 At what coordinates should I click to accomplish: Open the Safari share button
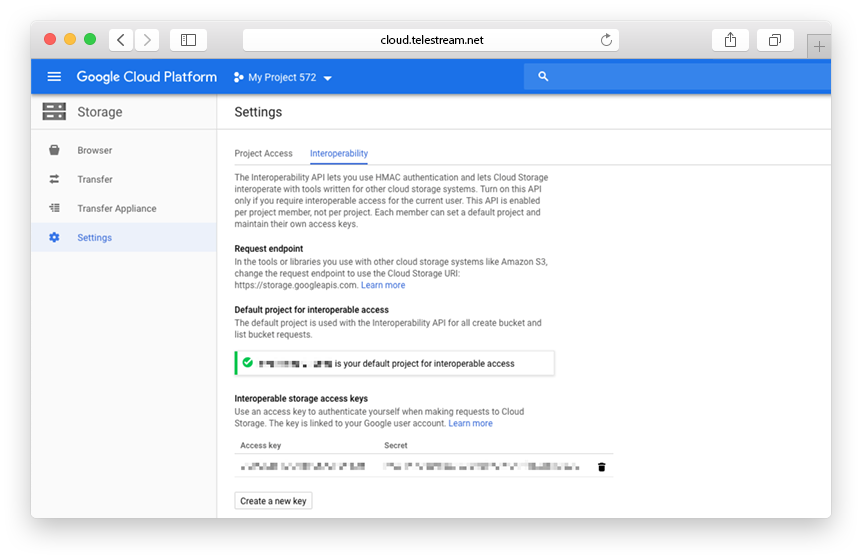730,40
